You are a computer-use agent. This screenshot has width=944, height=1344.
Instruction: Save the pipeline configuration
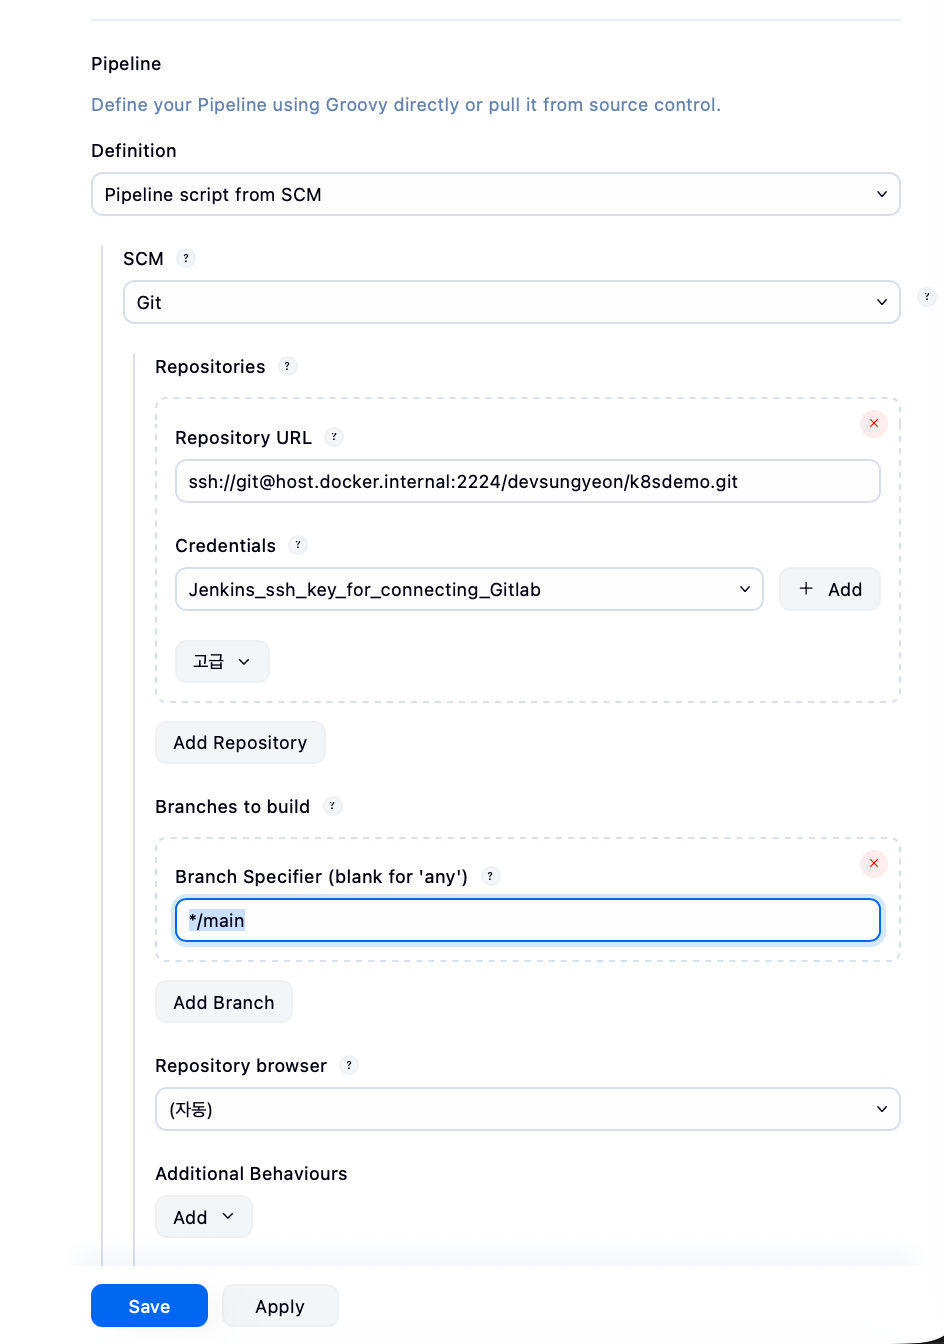[149, 1306]
